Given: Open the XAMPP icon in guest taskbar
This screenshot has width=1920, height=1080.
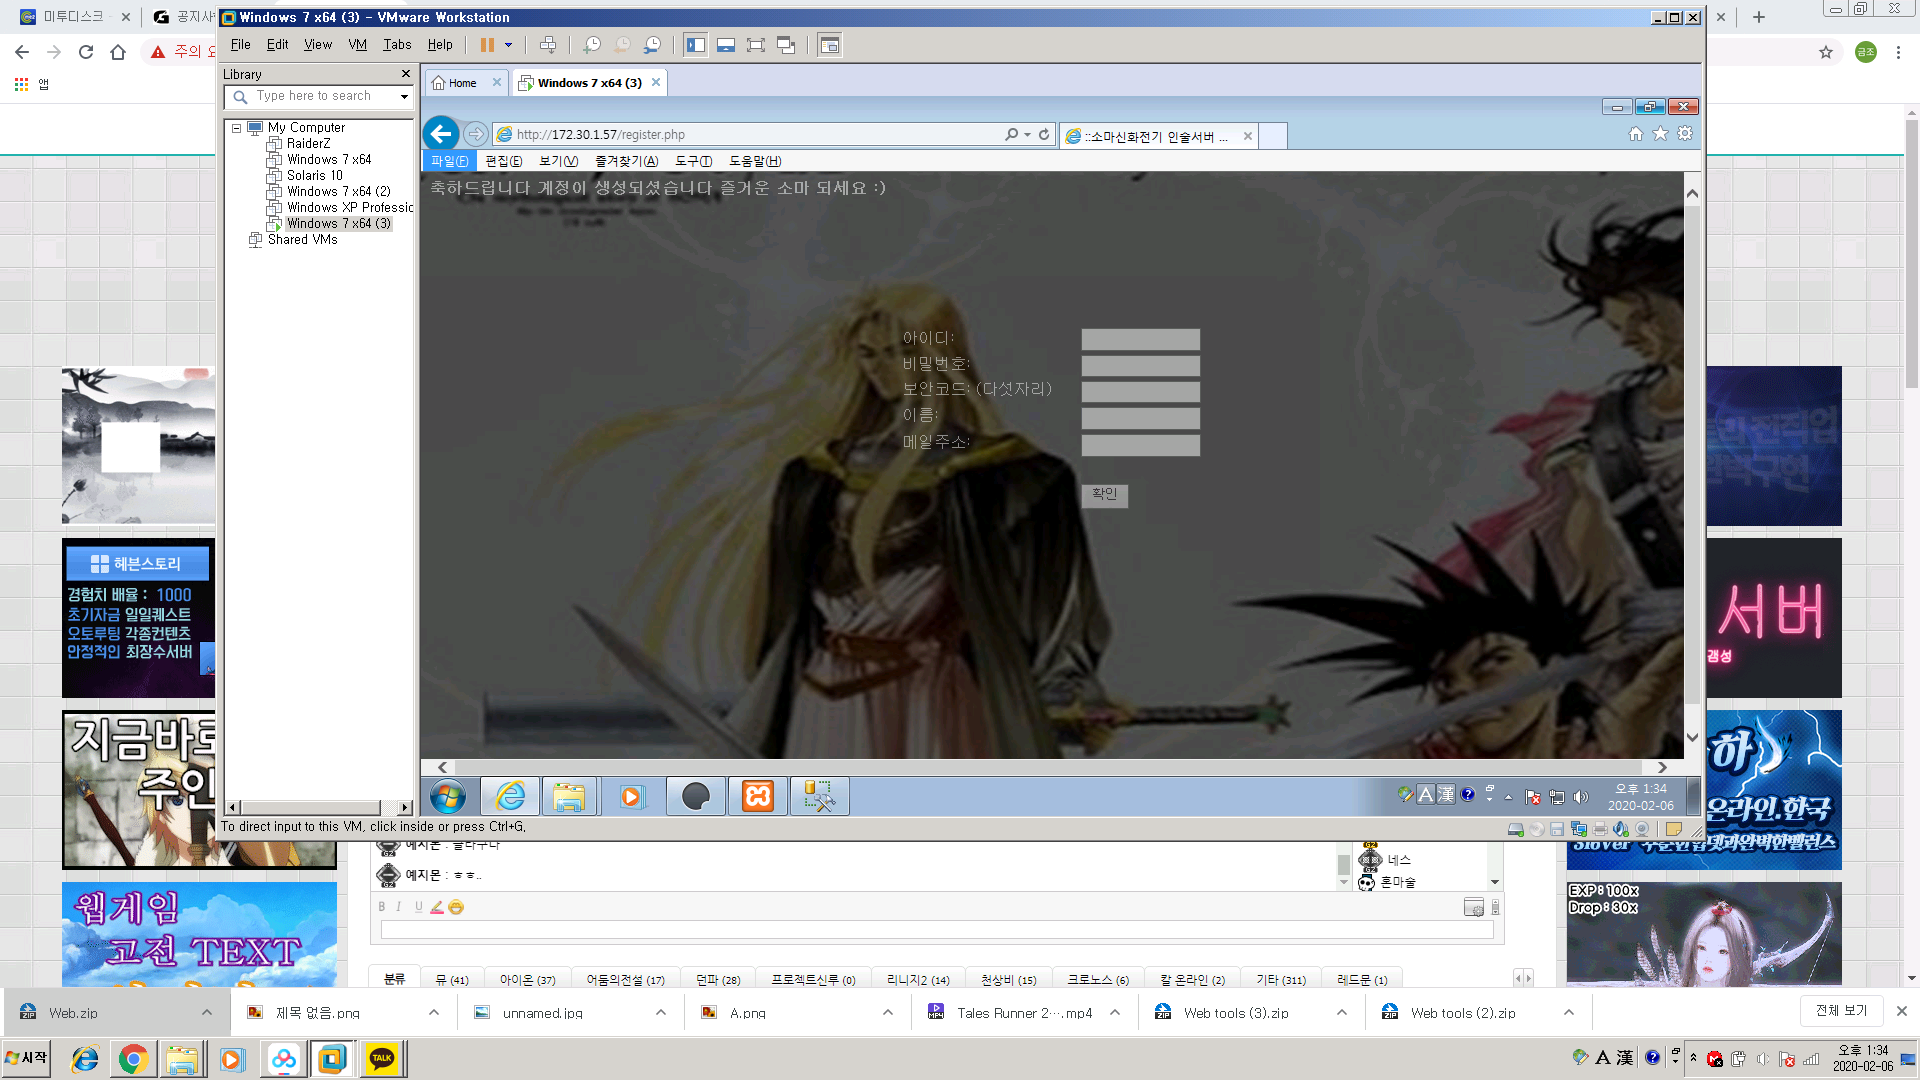Looking at the screenshot, I should [x=758, y=796].
